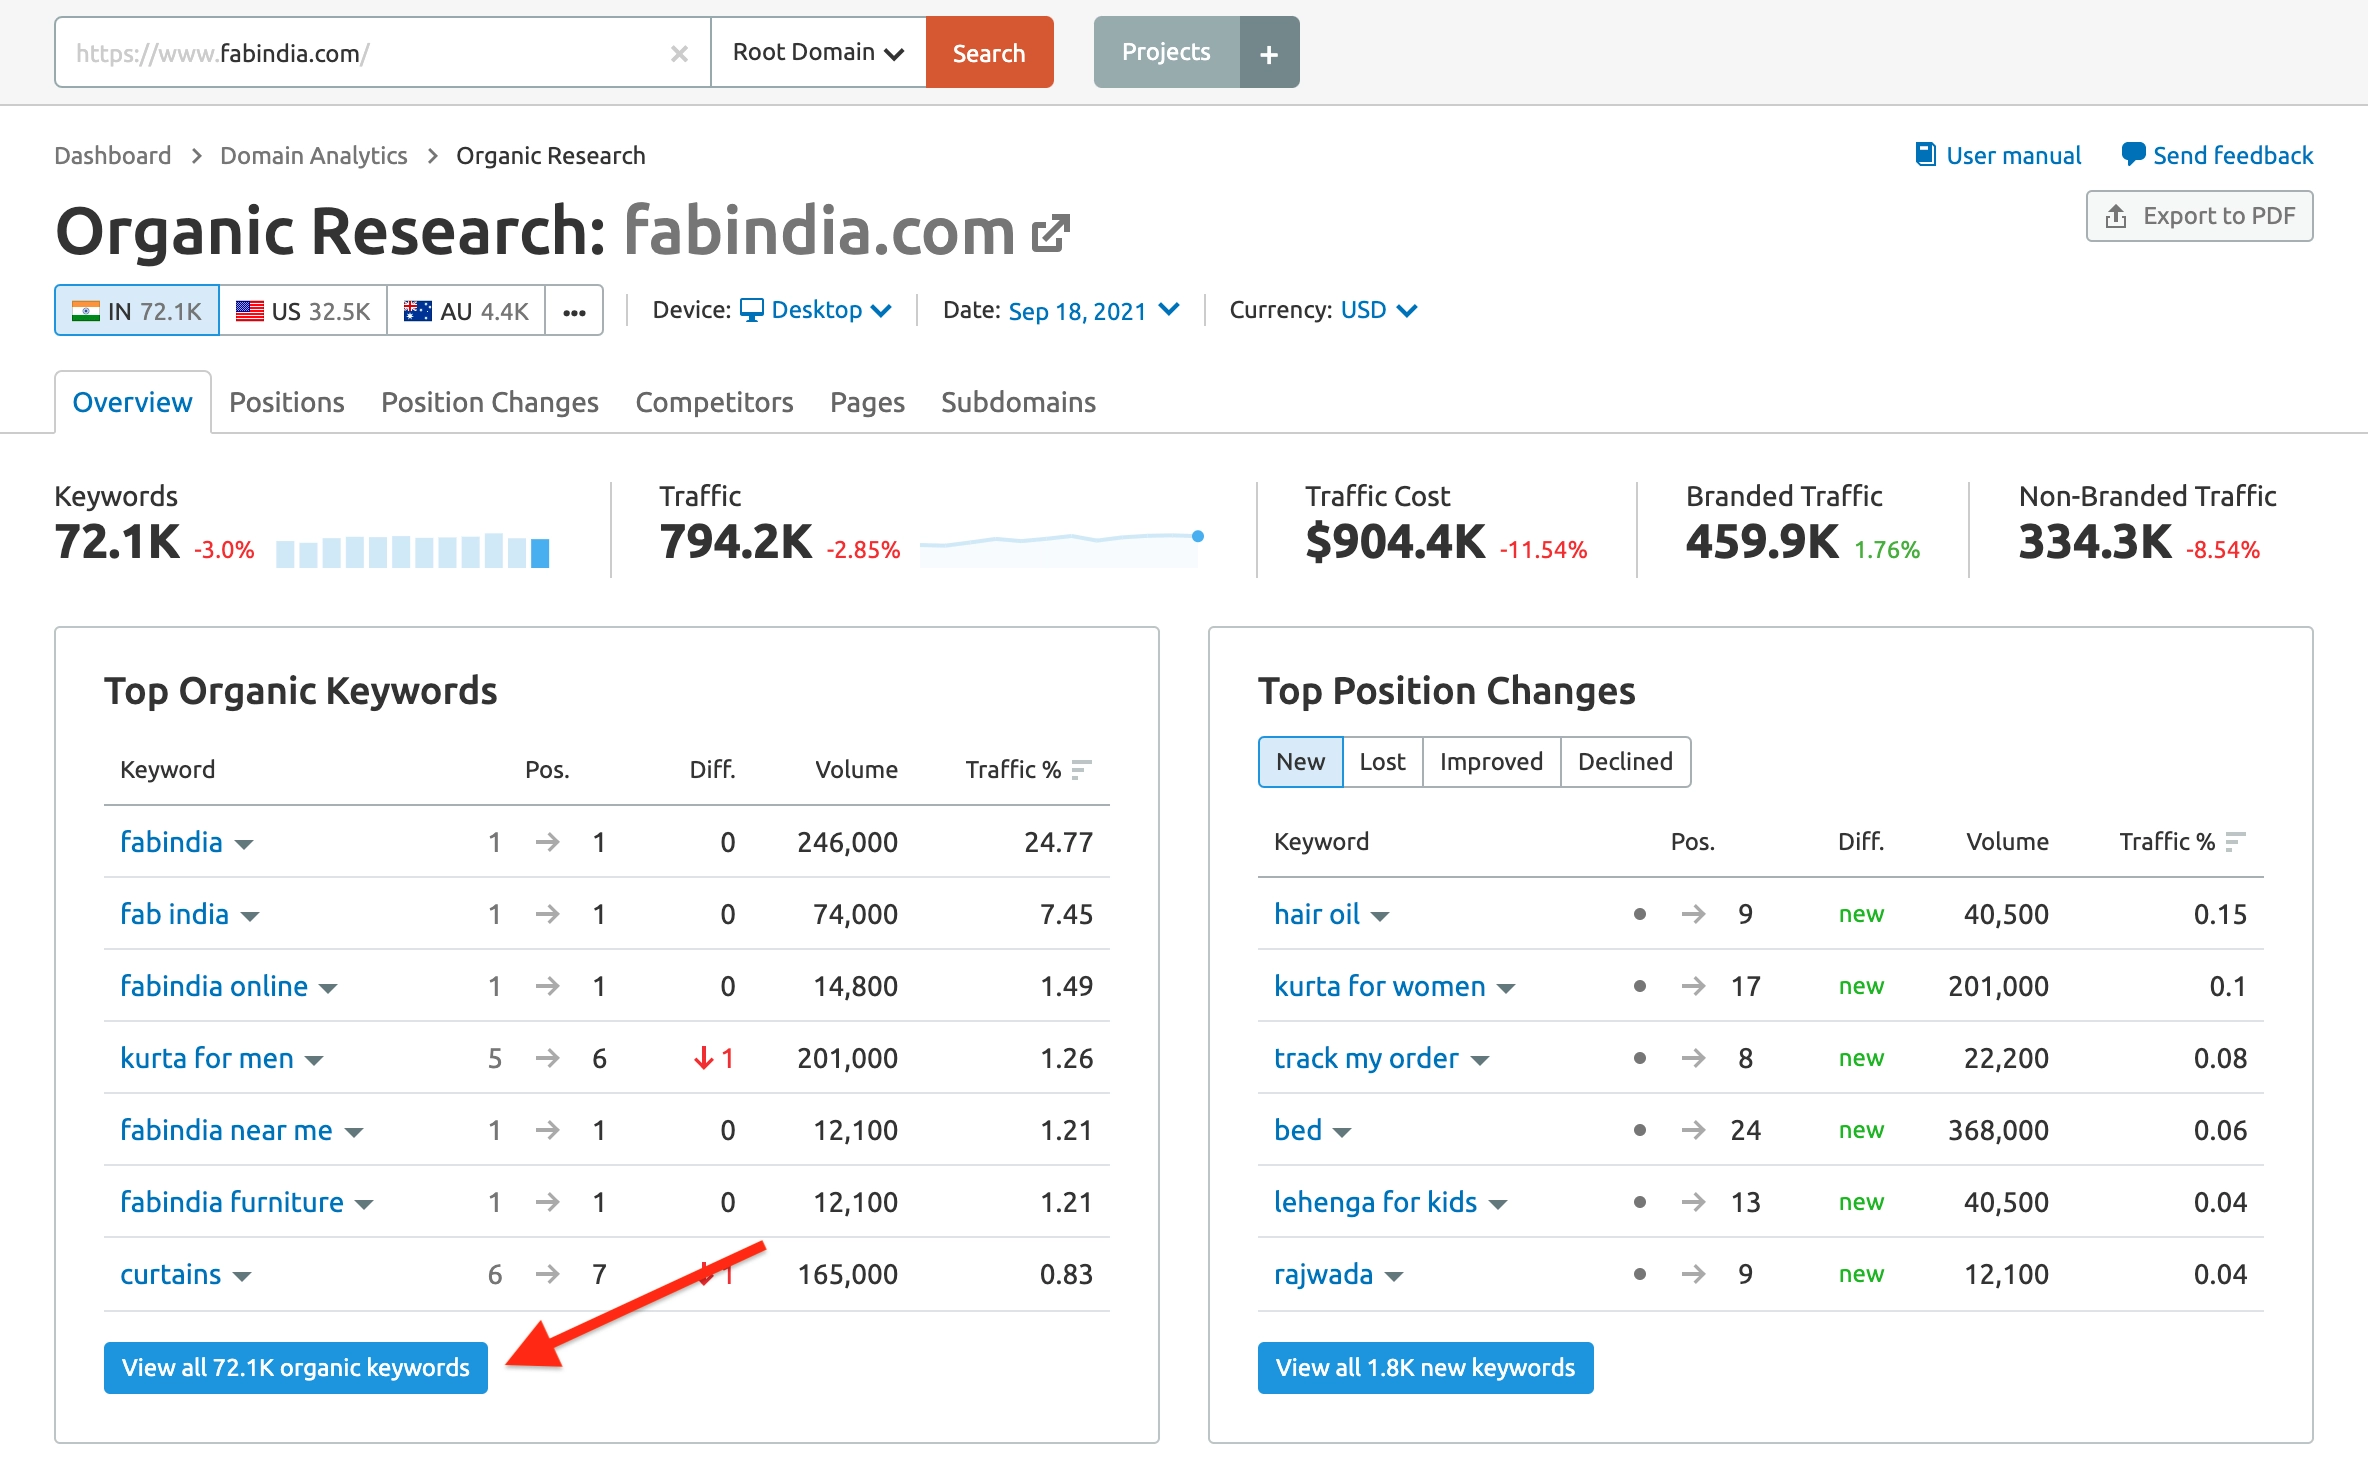The image size is (2368, 1482).
Task: Select the Declined position changes filter
Action: pyautogui.click(x=1624, y=761)
